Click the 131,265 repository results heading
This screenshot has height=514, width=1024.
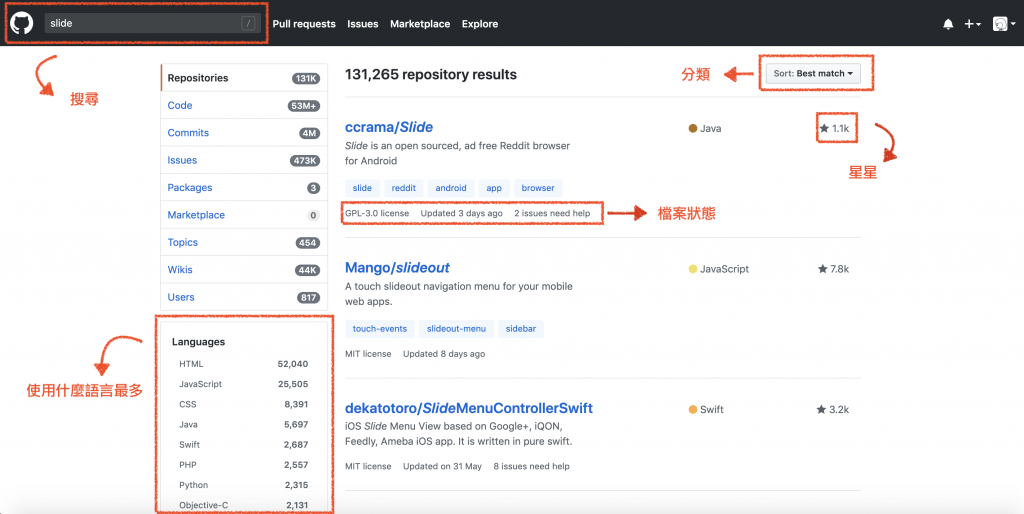[431, 74]
